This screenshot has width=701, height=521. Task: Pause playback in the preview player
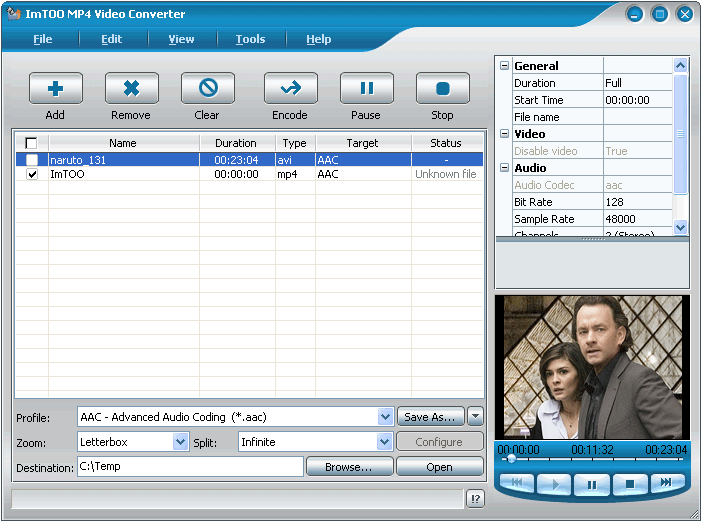pyautogui.click(x=591, y=484)
